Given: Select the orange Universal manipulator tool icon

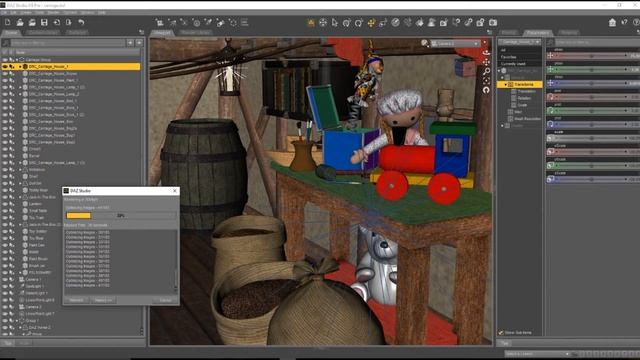Looking at the screenshot, I should 371,23.
